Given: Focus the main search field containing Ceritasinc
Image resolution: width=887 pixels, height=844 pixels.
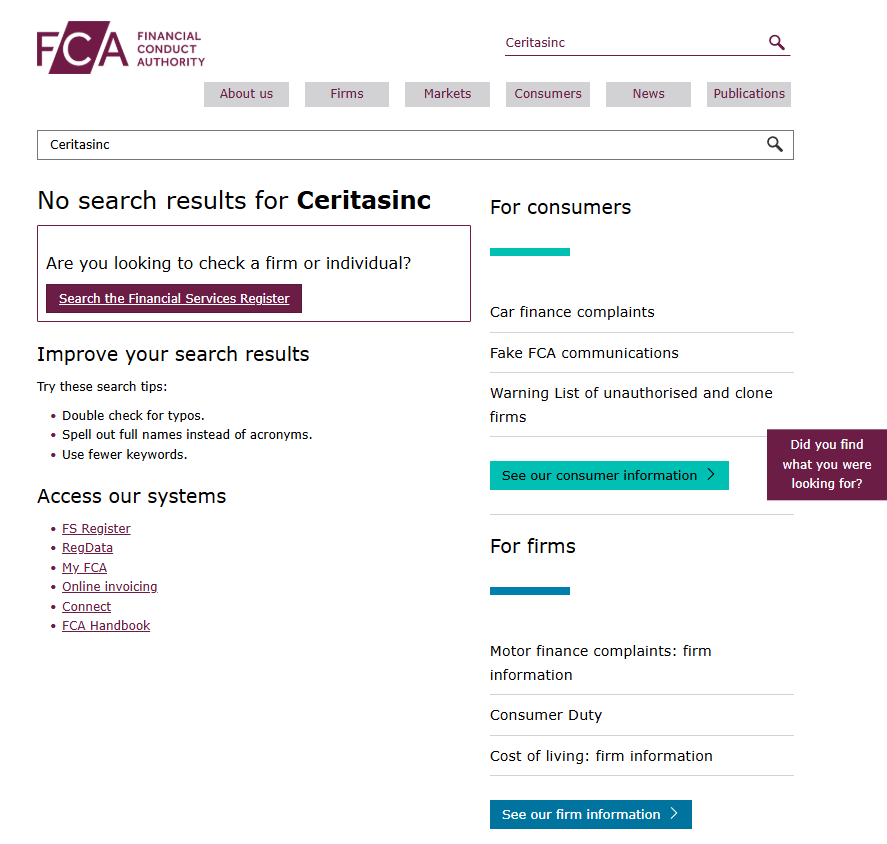Looking at the screenshot, I should pos(400,145).
